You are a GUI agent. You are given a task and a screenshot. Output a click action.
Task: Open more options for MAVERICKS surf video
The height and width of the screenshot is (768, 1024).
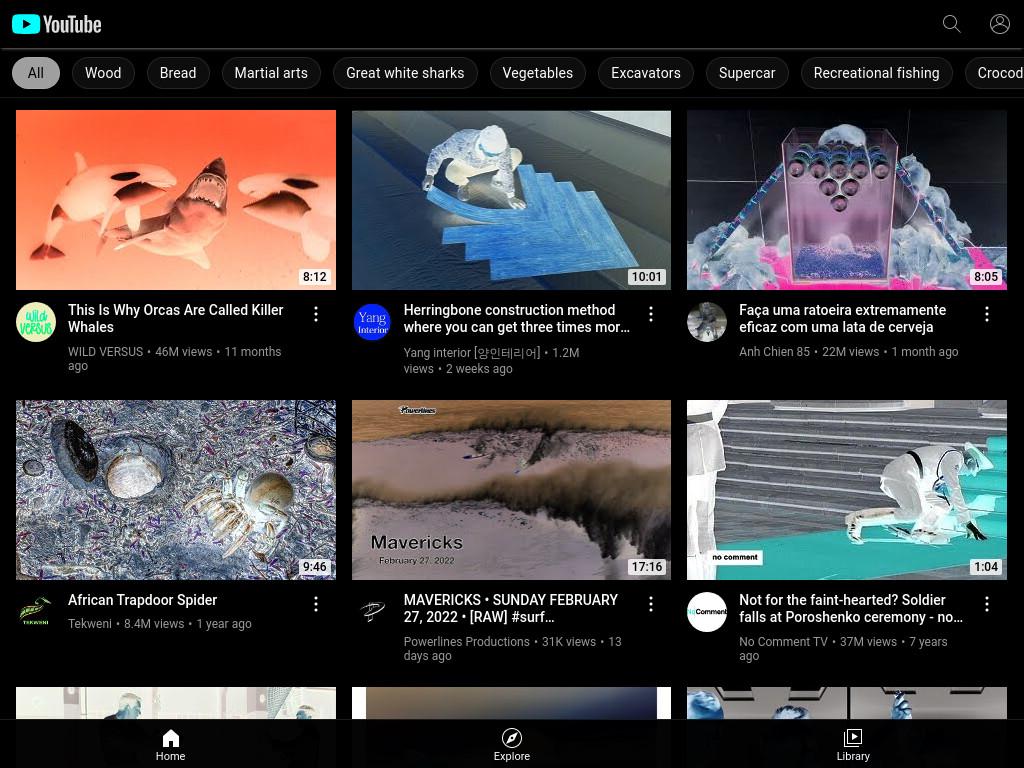coord(651,604)
